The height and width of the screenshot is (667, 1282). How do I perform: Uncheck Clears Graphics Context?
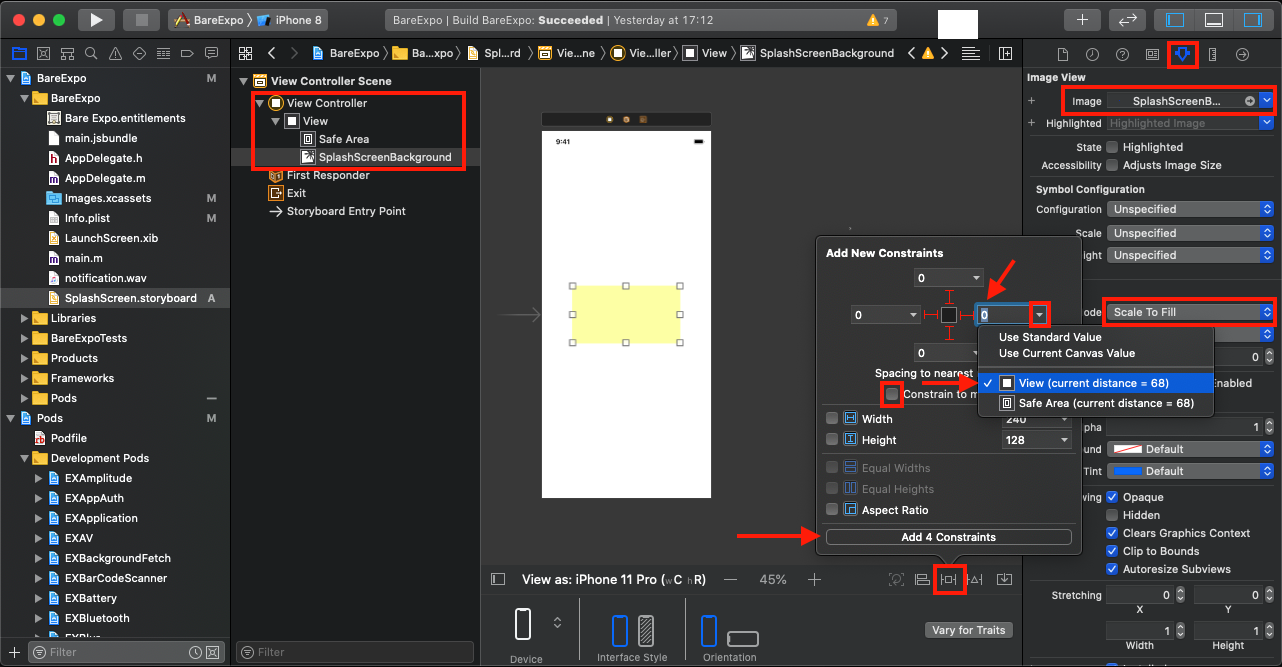(x=1112, y=533)
